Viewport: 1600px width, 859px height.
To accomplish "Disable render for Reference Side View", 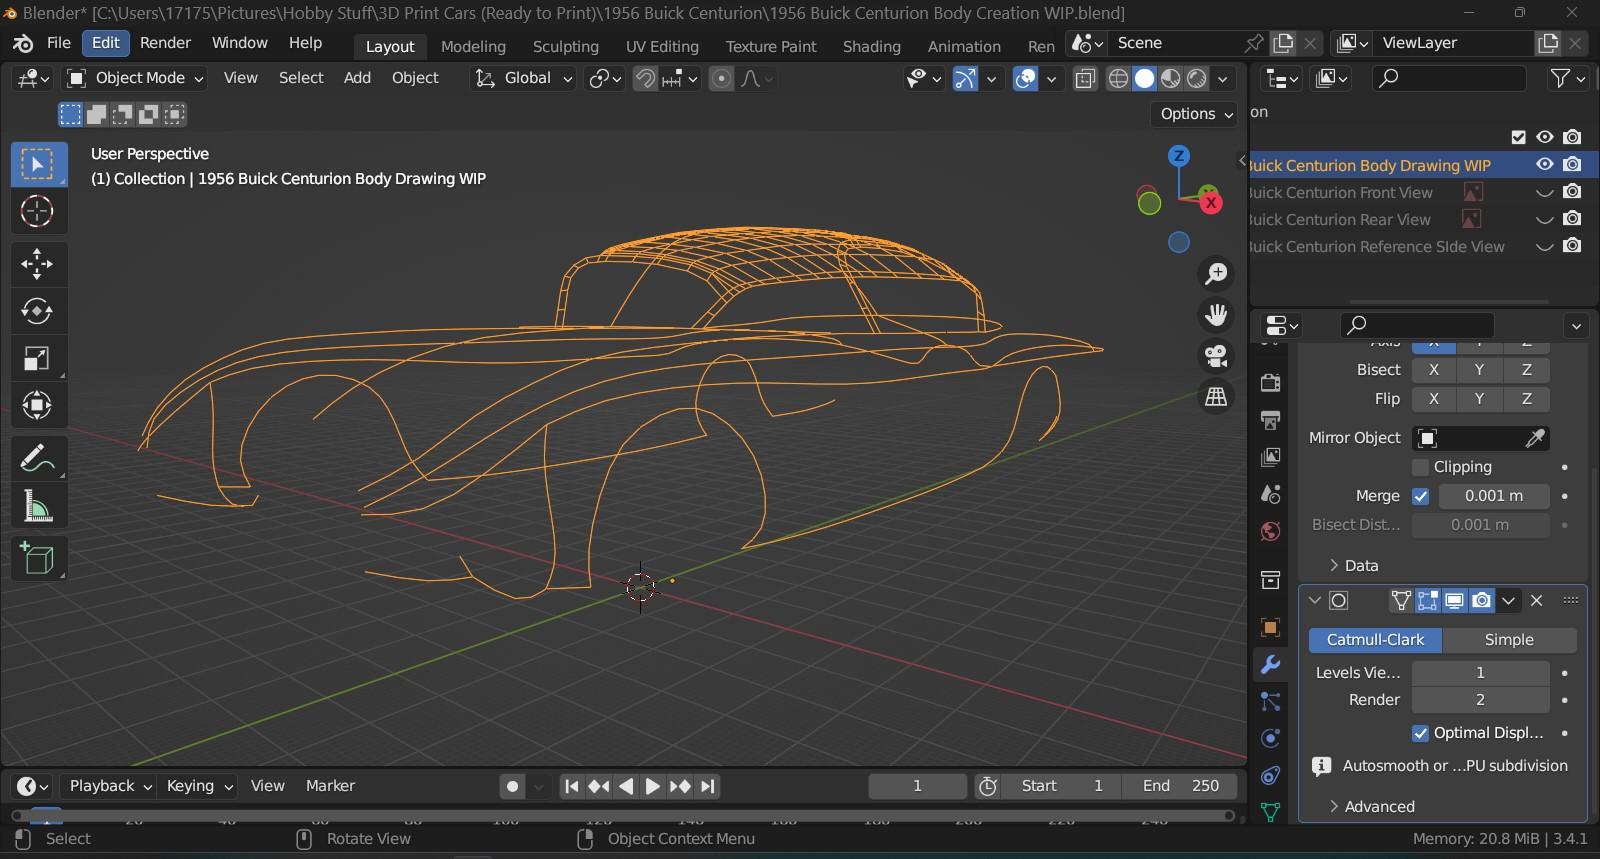I will [x=1572, y=246].
